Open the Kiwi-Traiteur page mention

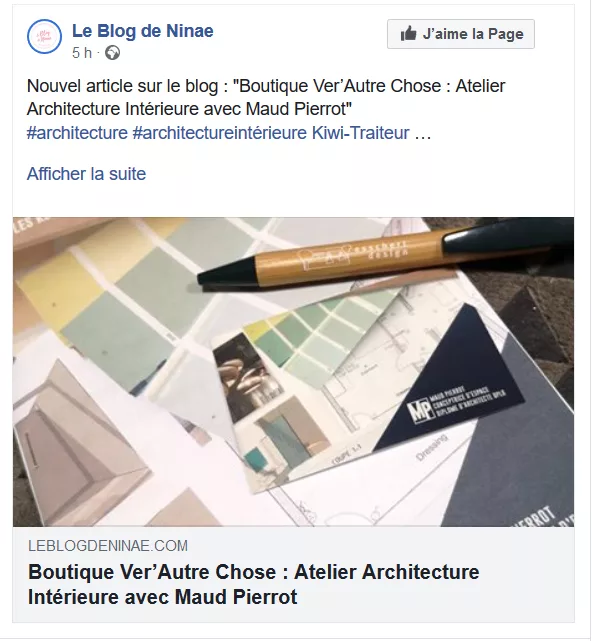tap(360, 133)
